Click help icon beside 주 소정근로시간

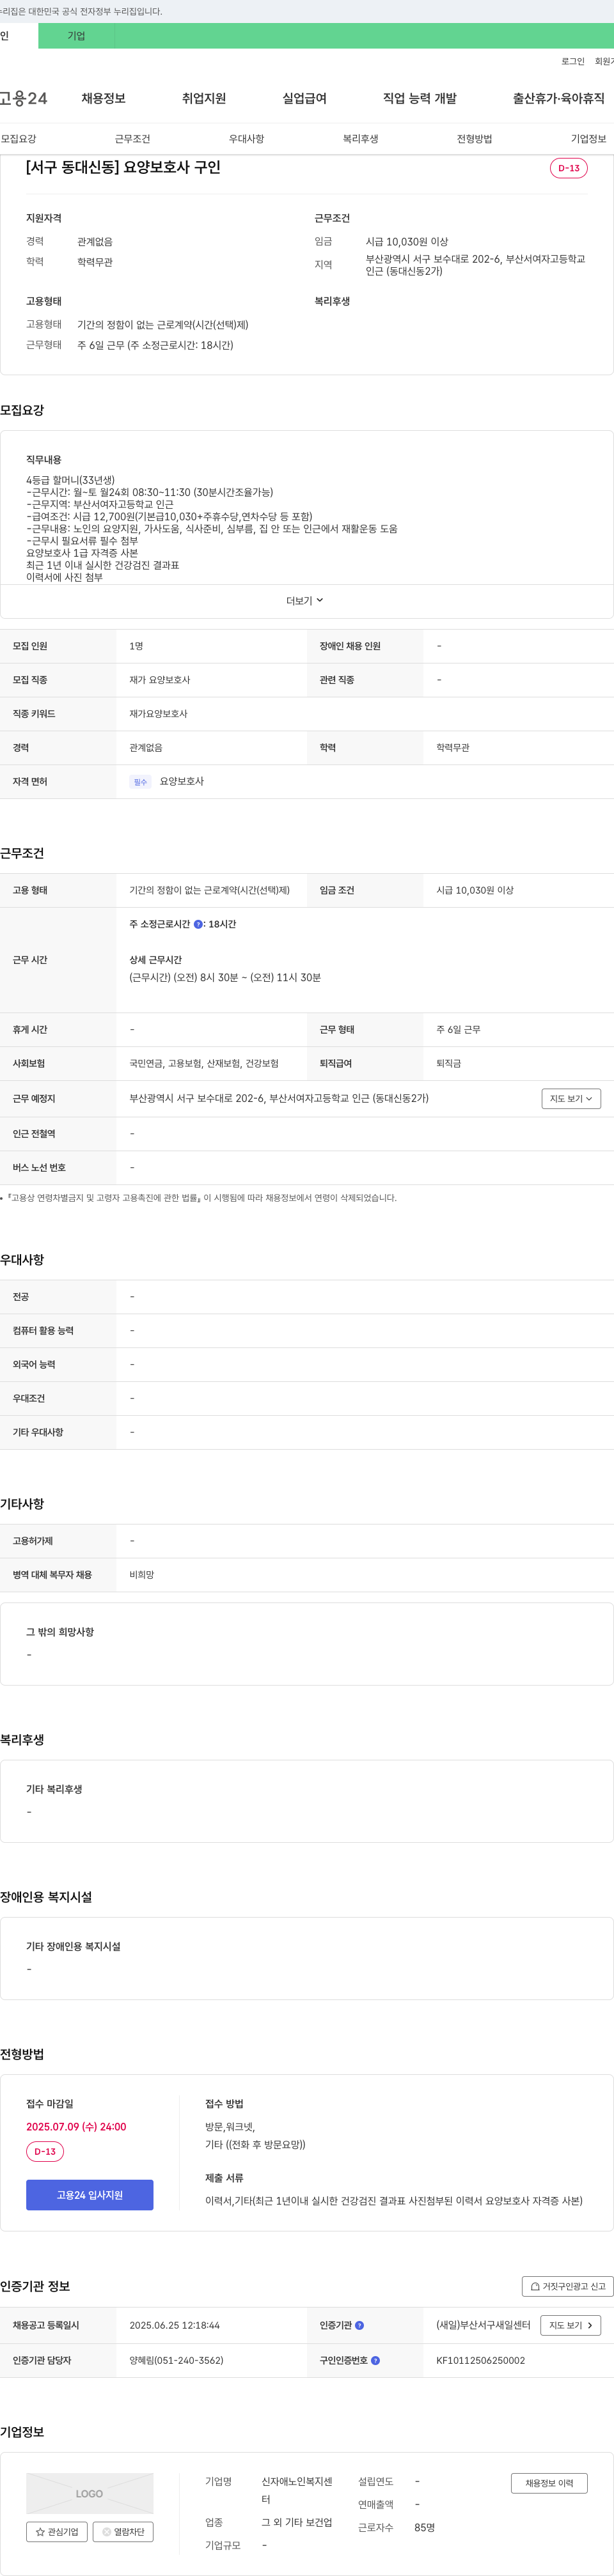[198, 924]
